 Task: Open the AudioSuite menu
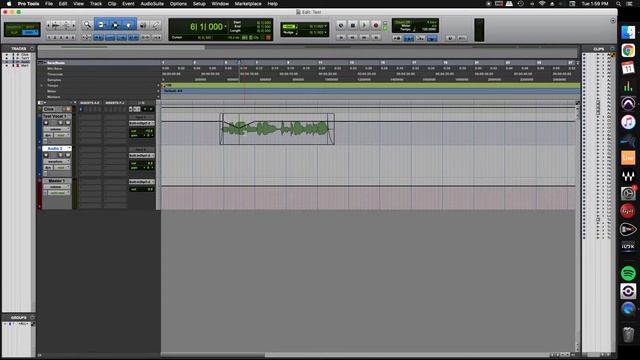pos(152,4)
